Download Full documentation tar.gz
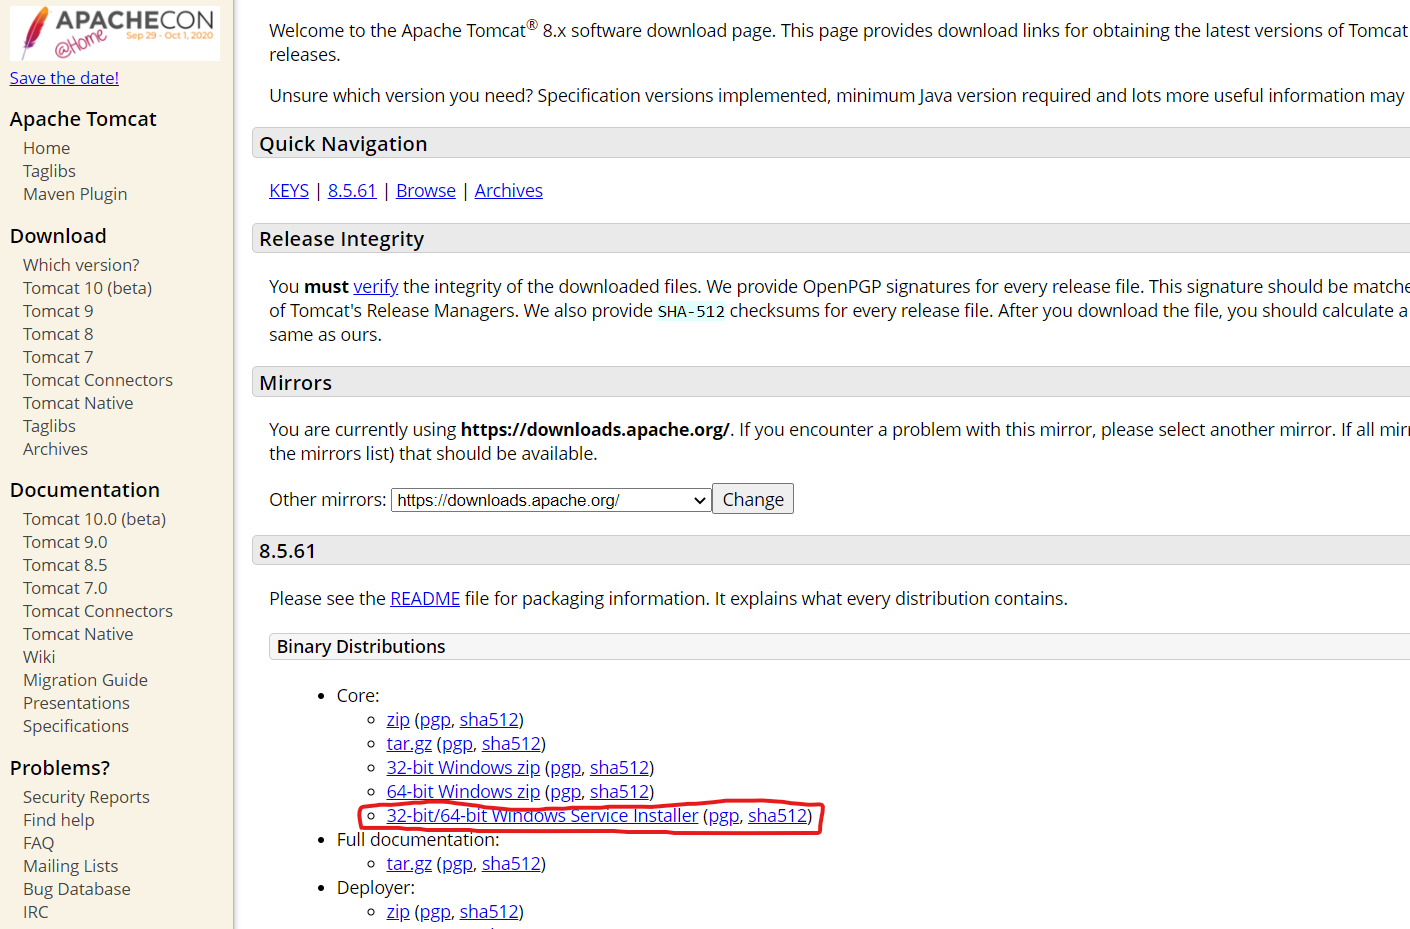 pos(409,864)
